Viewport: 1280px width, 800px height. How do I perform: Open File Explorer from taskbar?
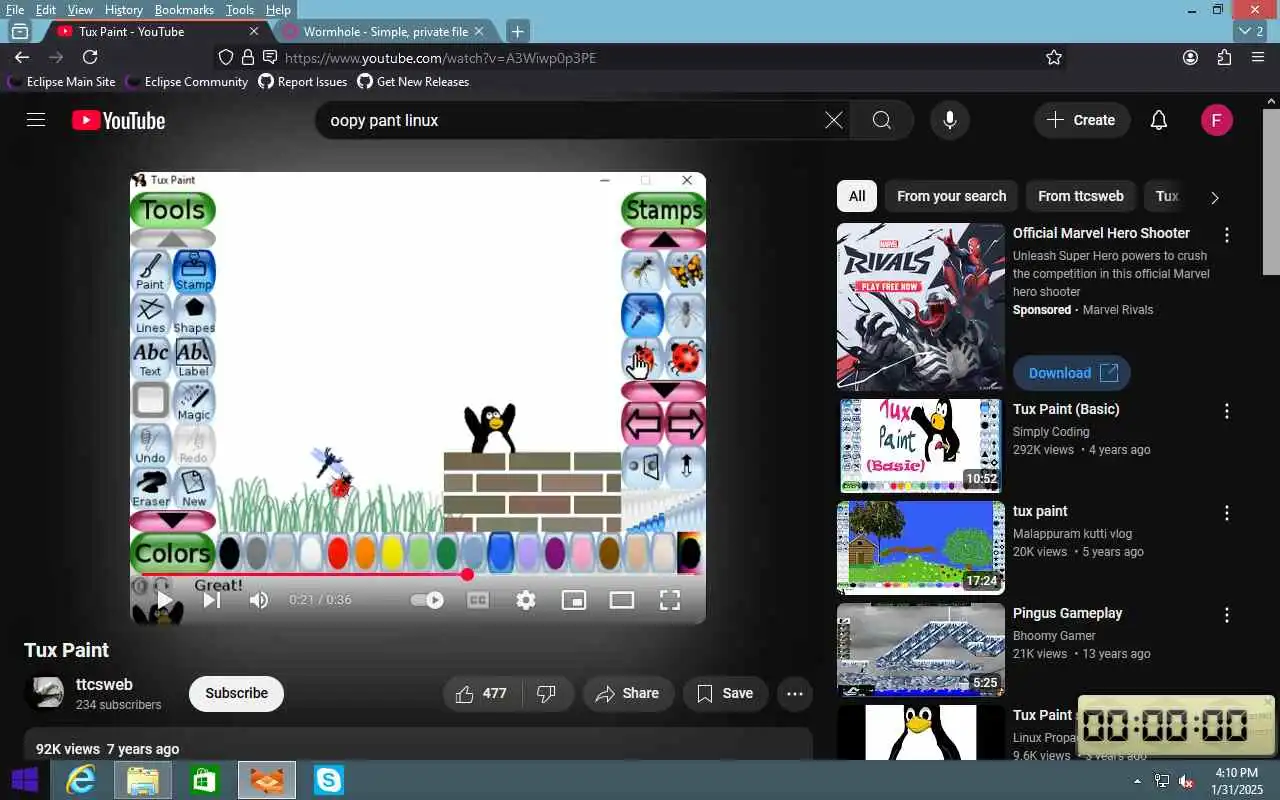[x=142, y=780]
